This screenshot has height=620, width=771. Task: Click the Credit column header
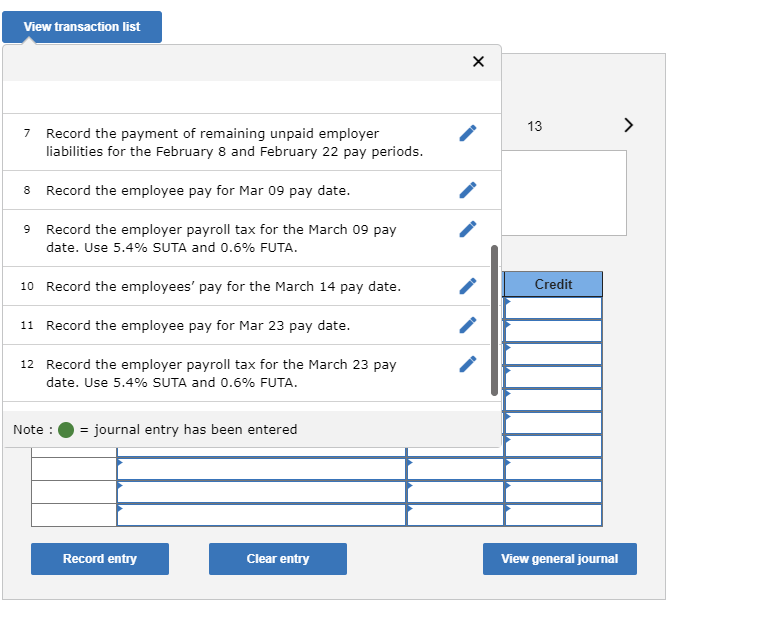click(554, 285)
